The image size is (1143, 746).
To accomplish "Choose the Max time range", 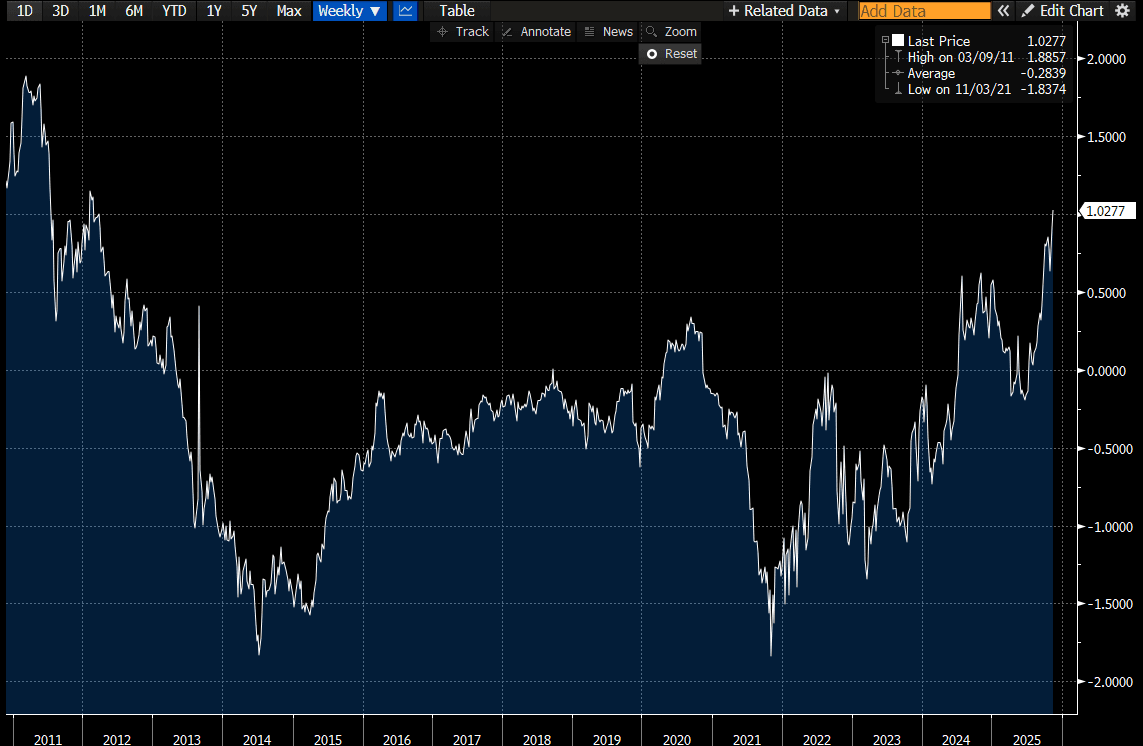I will pyautogui.click(x=288, y=11).
